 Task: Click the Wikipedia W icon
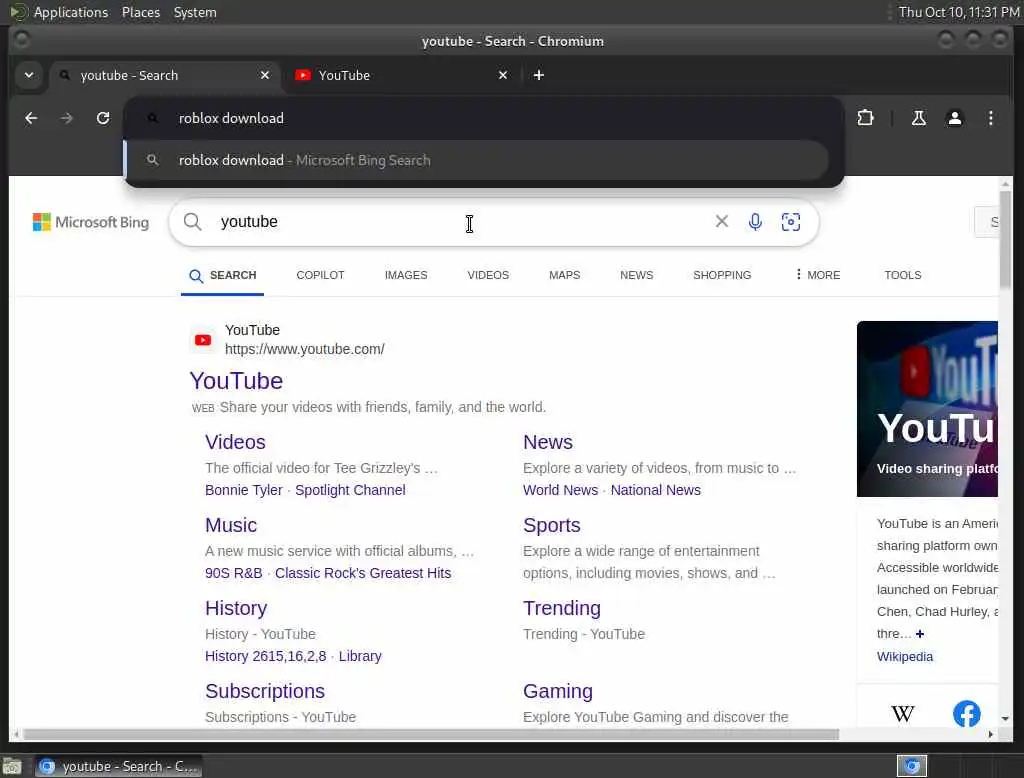click(x=903, y=713)
